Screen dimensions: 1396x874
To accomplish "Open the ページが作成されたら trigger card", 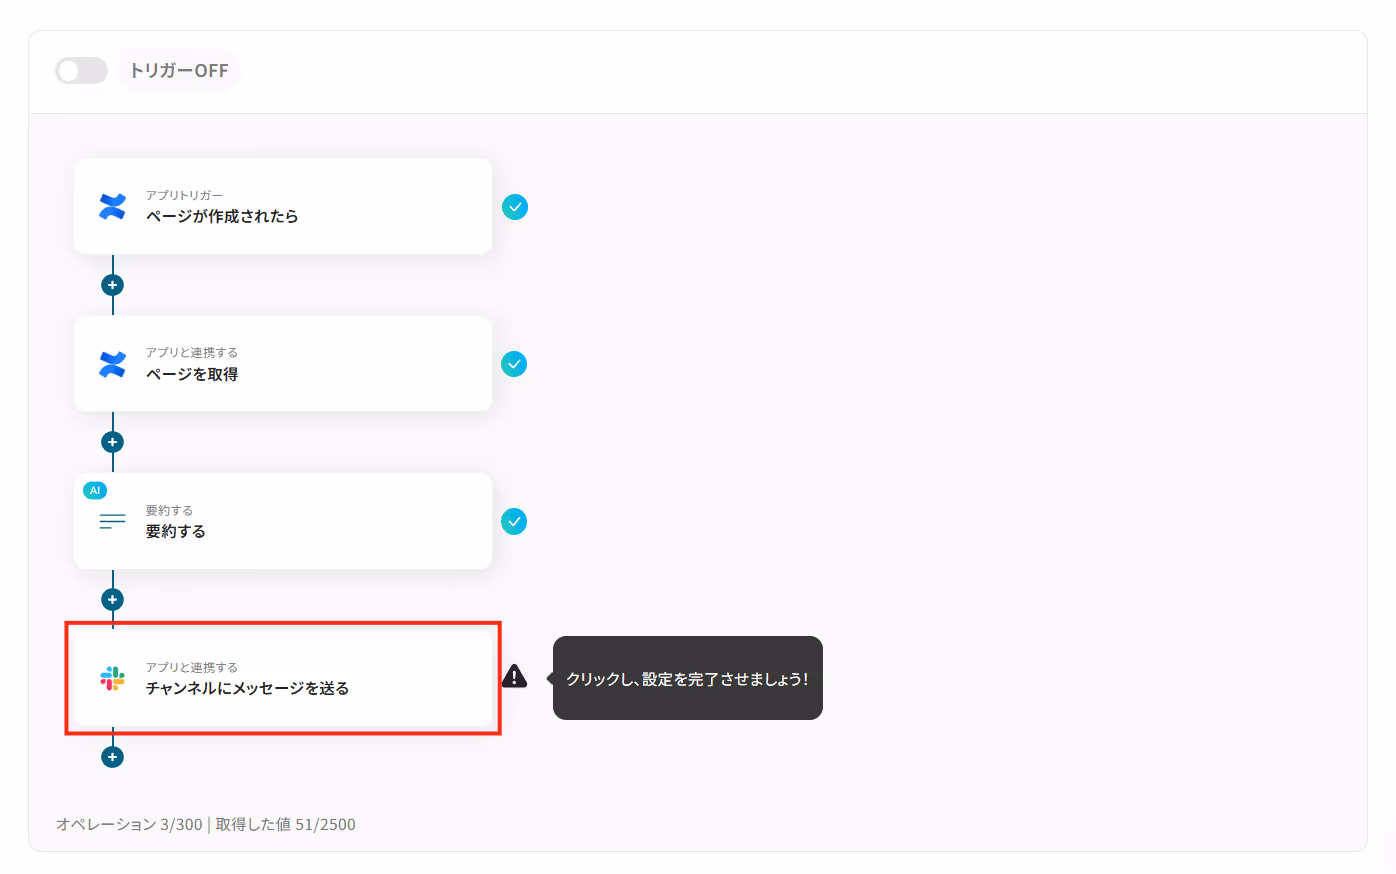I will 283,206.
